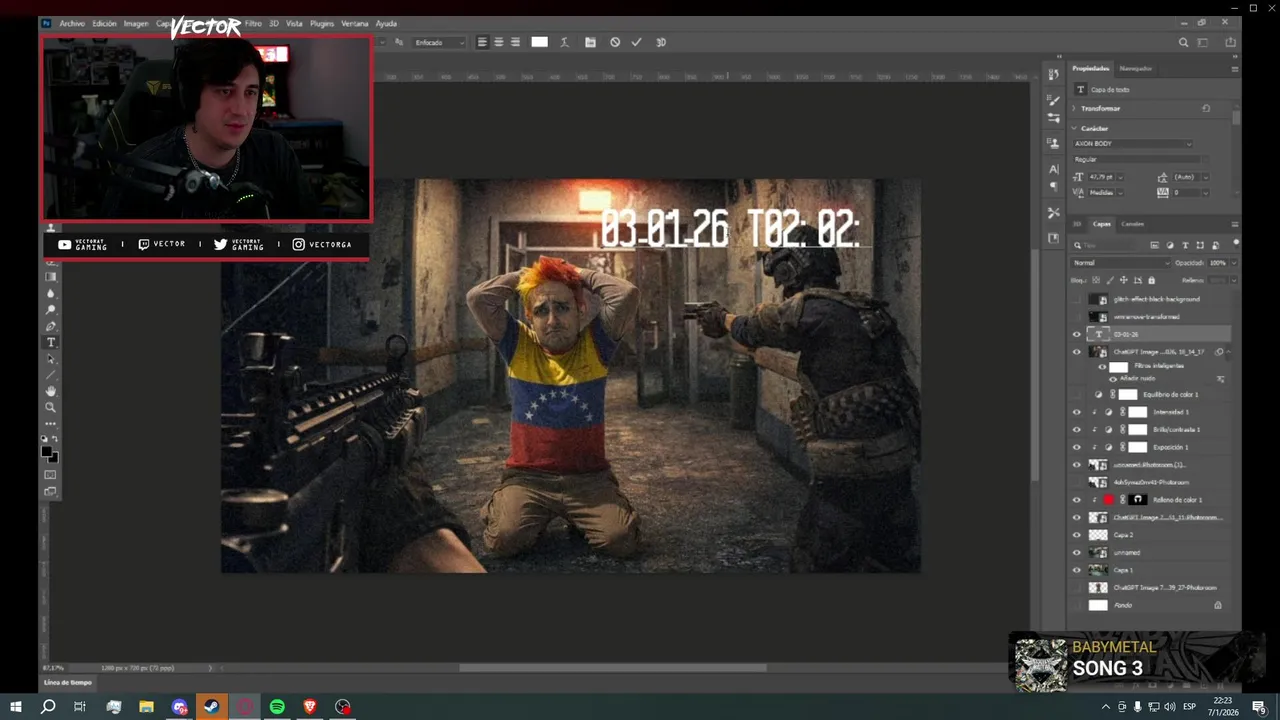Viewport: 1280px width, 720px height.
Task: Hide the Exposición 1 layer
Action: [1077, 447]
